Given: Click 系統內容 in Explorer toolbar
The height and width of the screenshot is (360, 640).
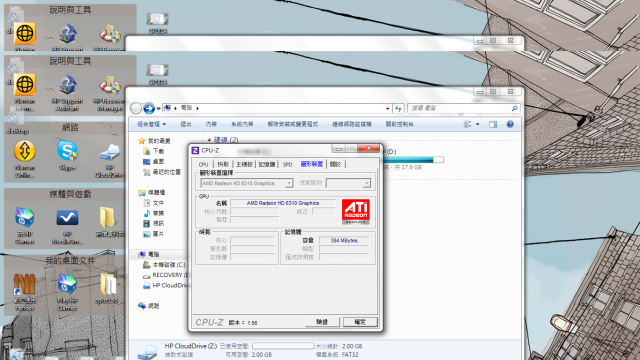Looking at the screenshot, I should [242, 124].
